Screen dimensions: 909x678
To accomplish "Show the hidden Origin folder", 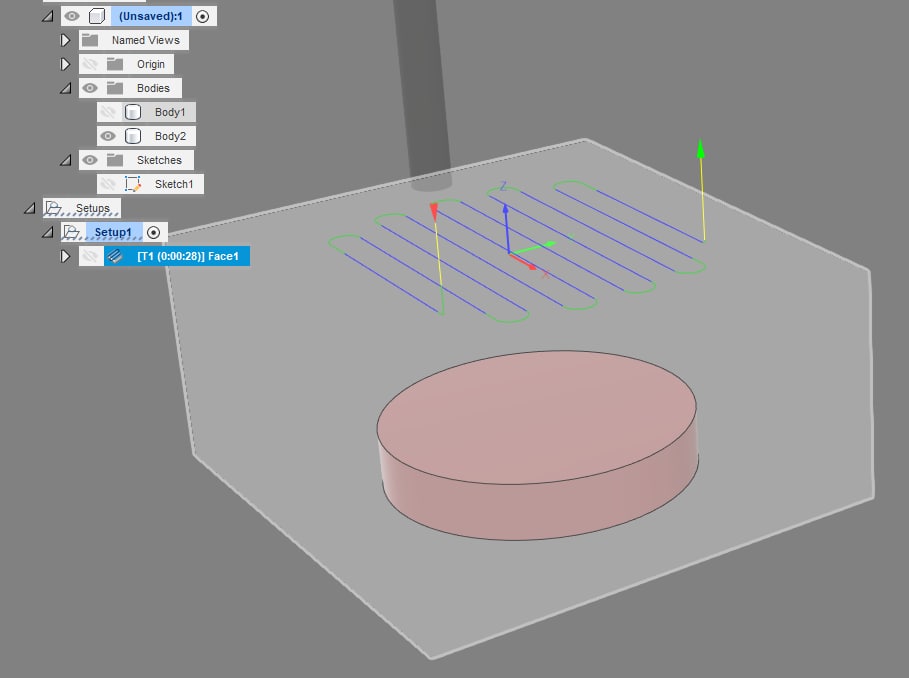I will tap(90, 64).
